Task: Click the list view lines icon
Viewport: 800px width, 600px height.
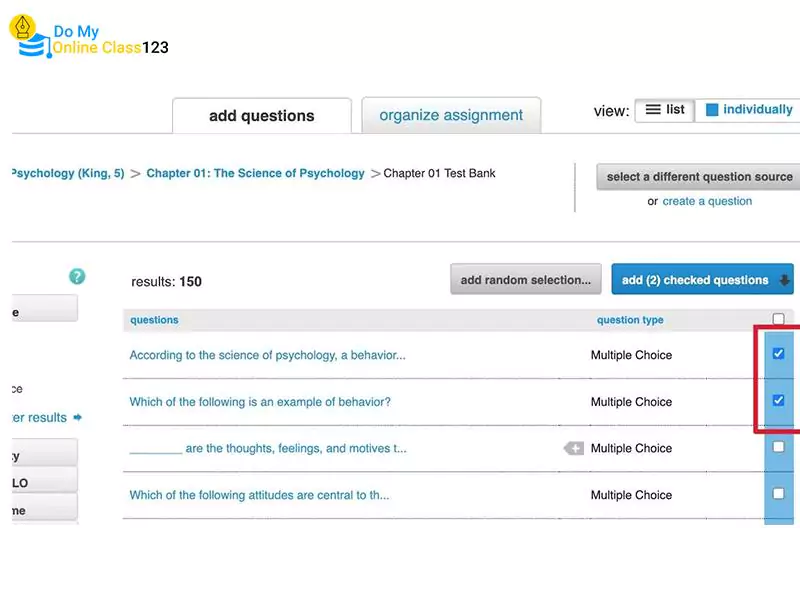Action: pyautogui.click(x=653, y=110)
